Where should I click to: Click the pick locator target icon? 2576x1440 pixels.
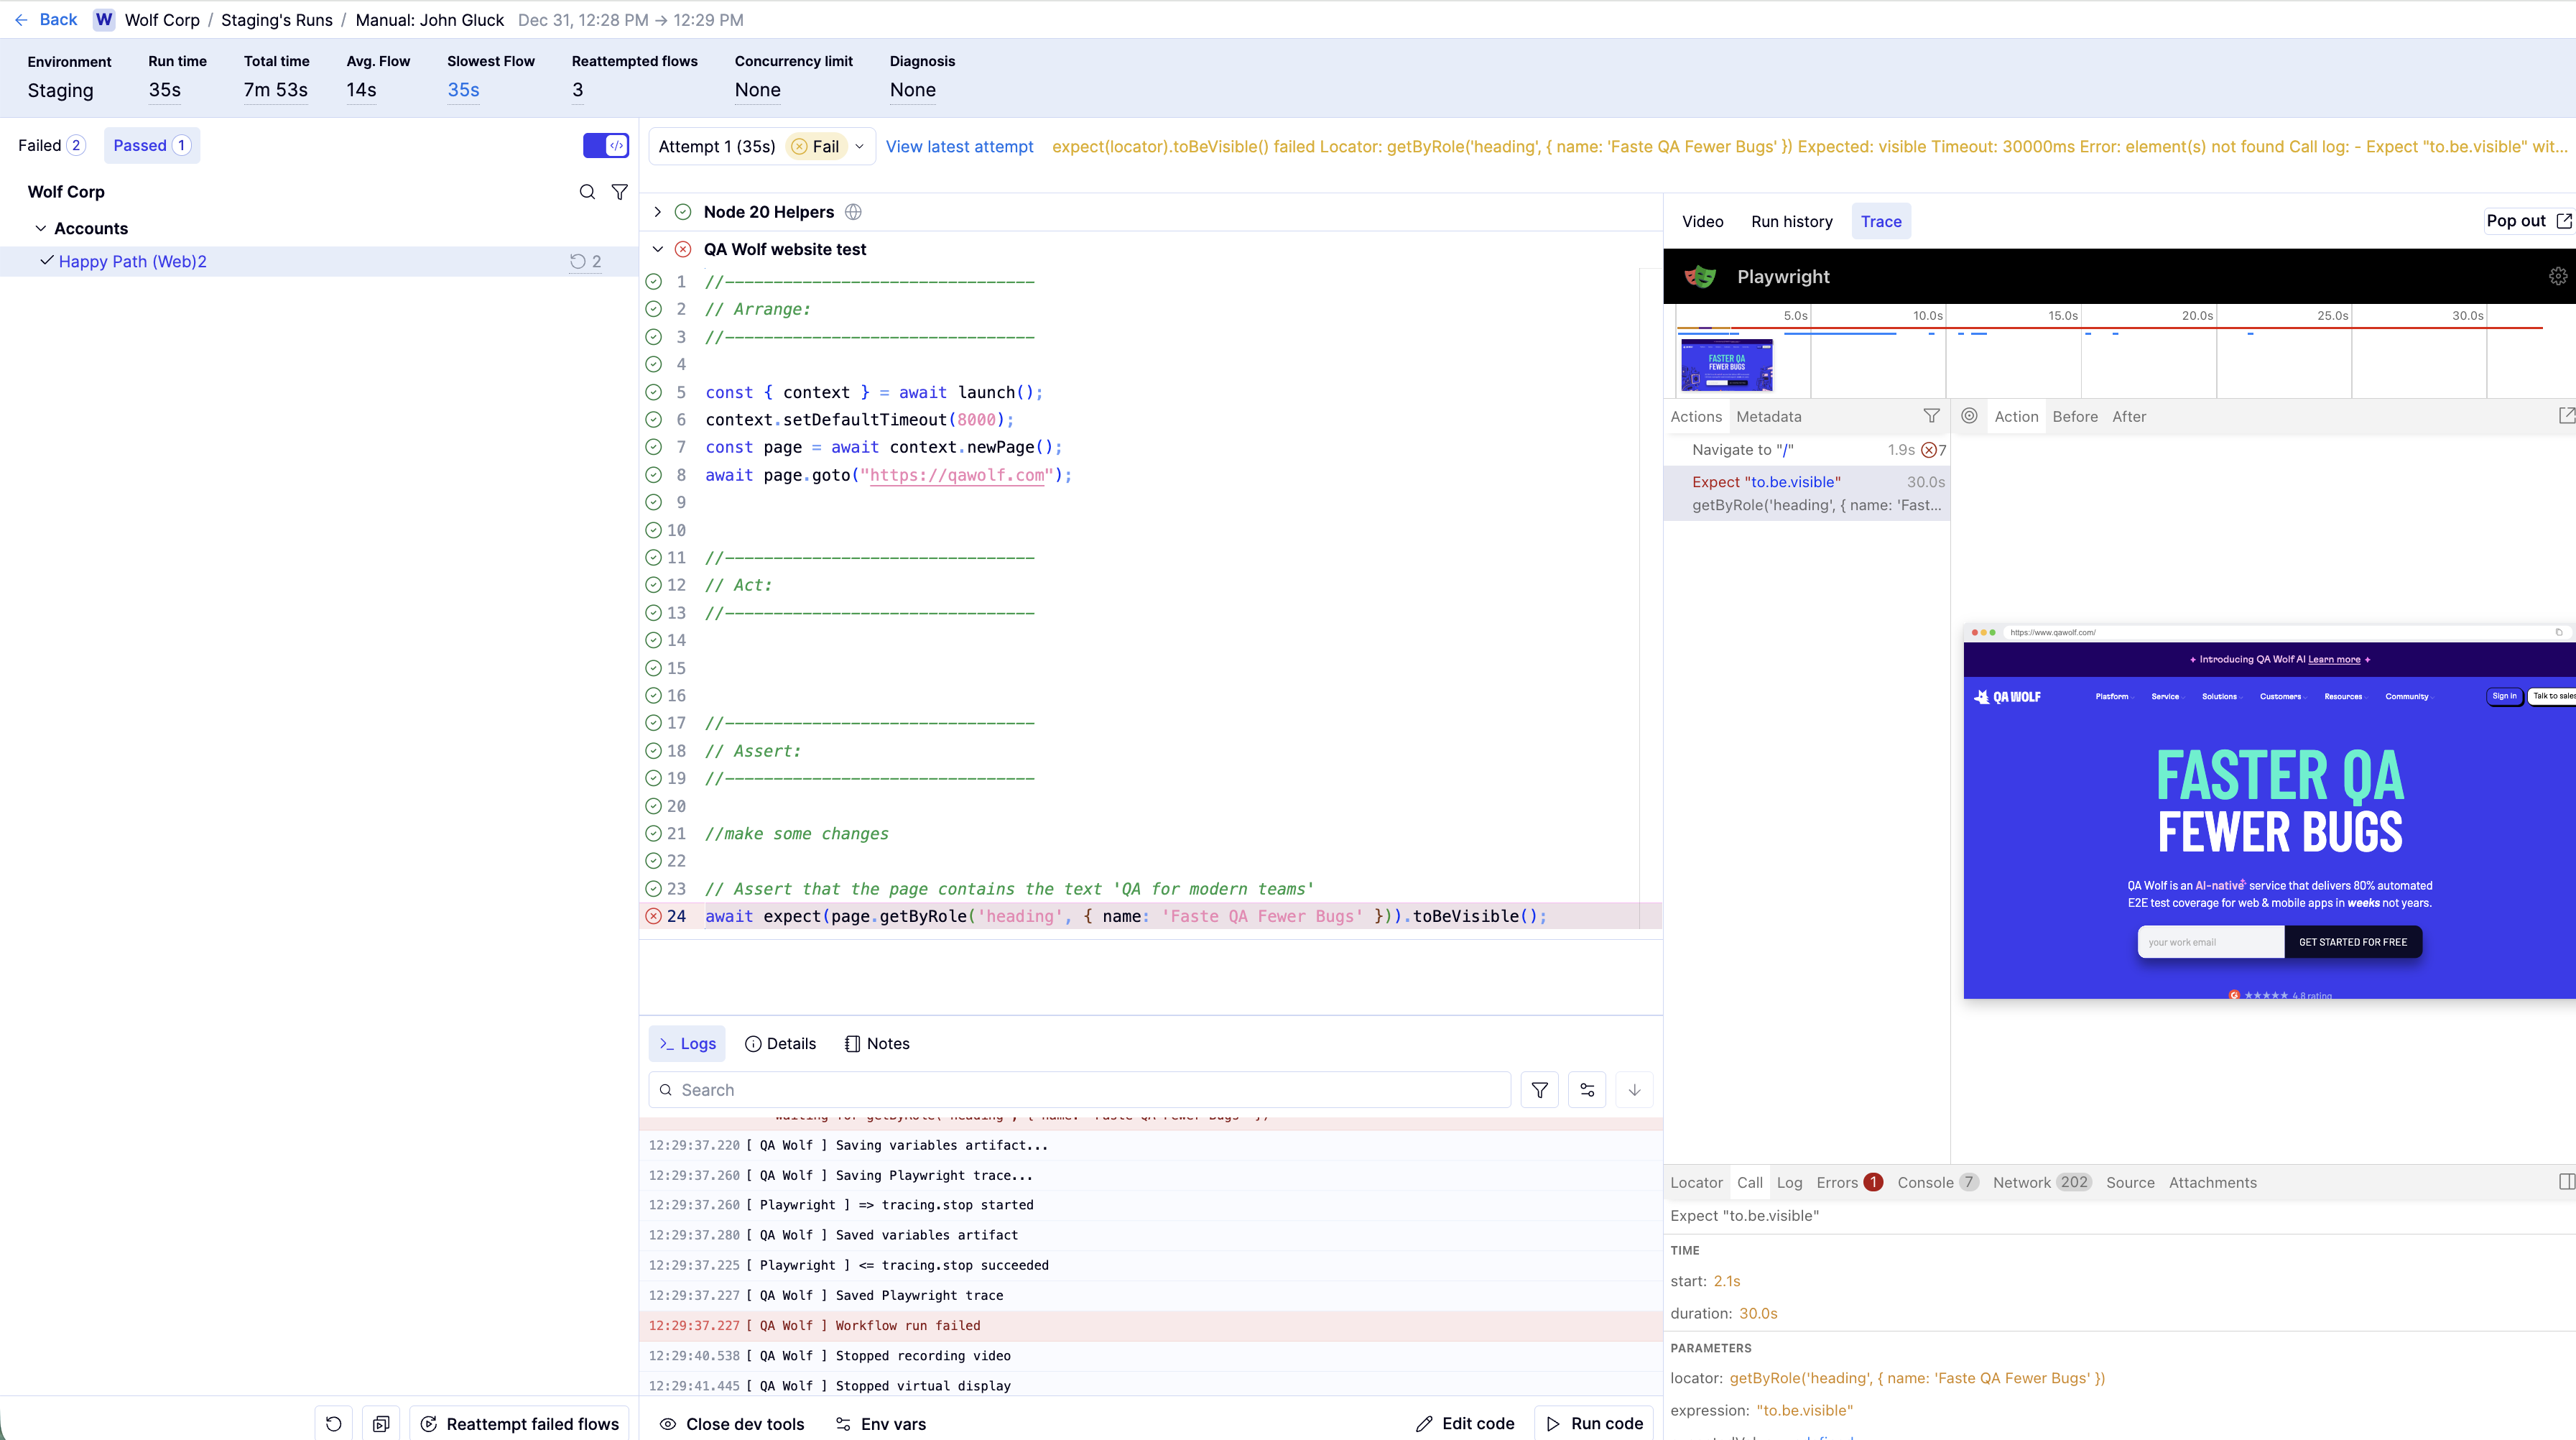click(x=1969, y=416)
